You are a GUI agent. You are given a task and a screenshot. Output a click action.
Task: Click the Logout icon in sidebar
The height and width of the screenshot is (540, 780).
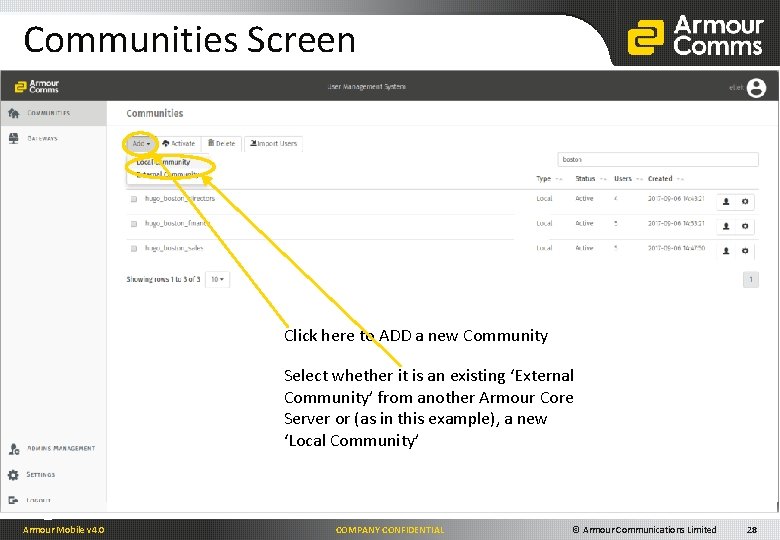coord(13,500)
